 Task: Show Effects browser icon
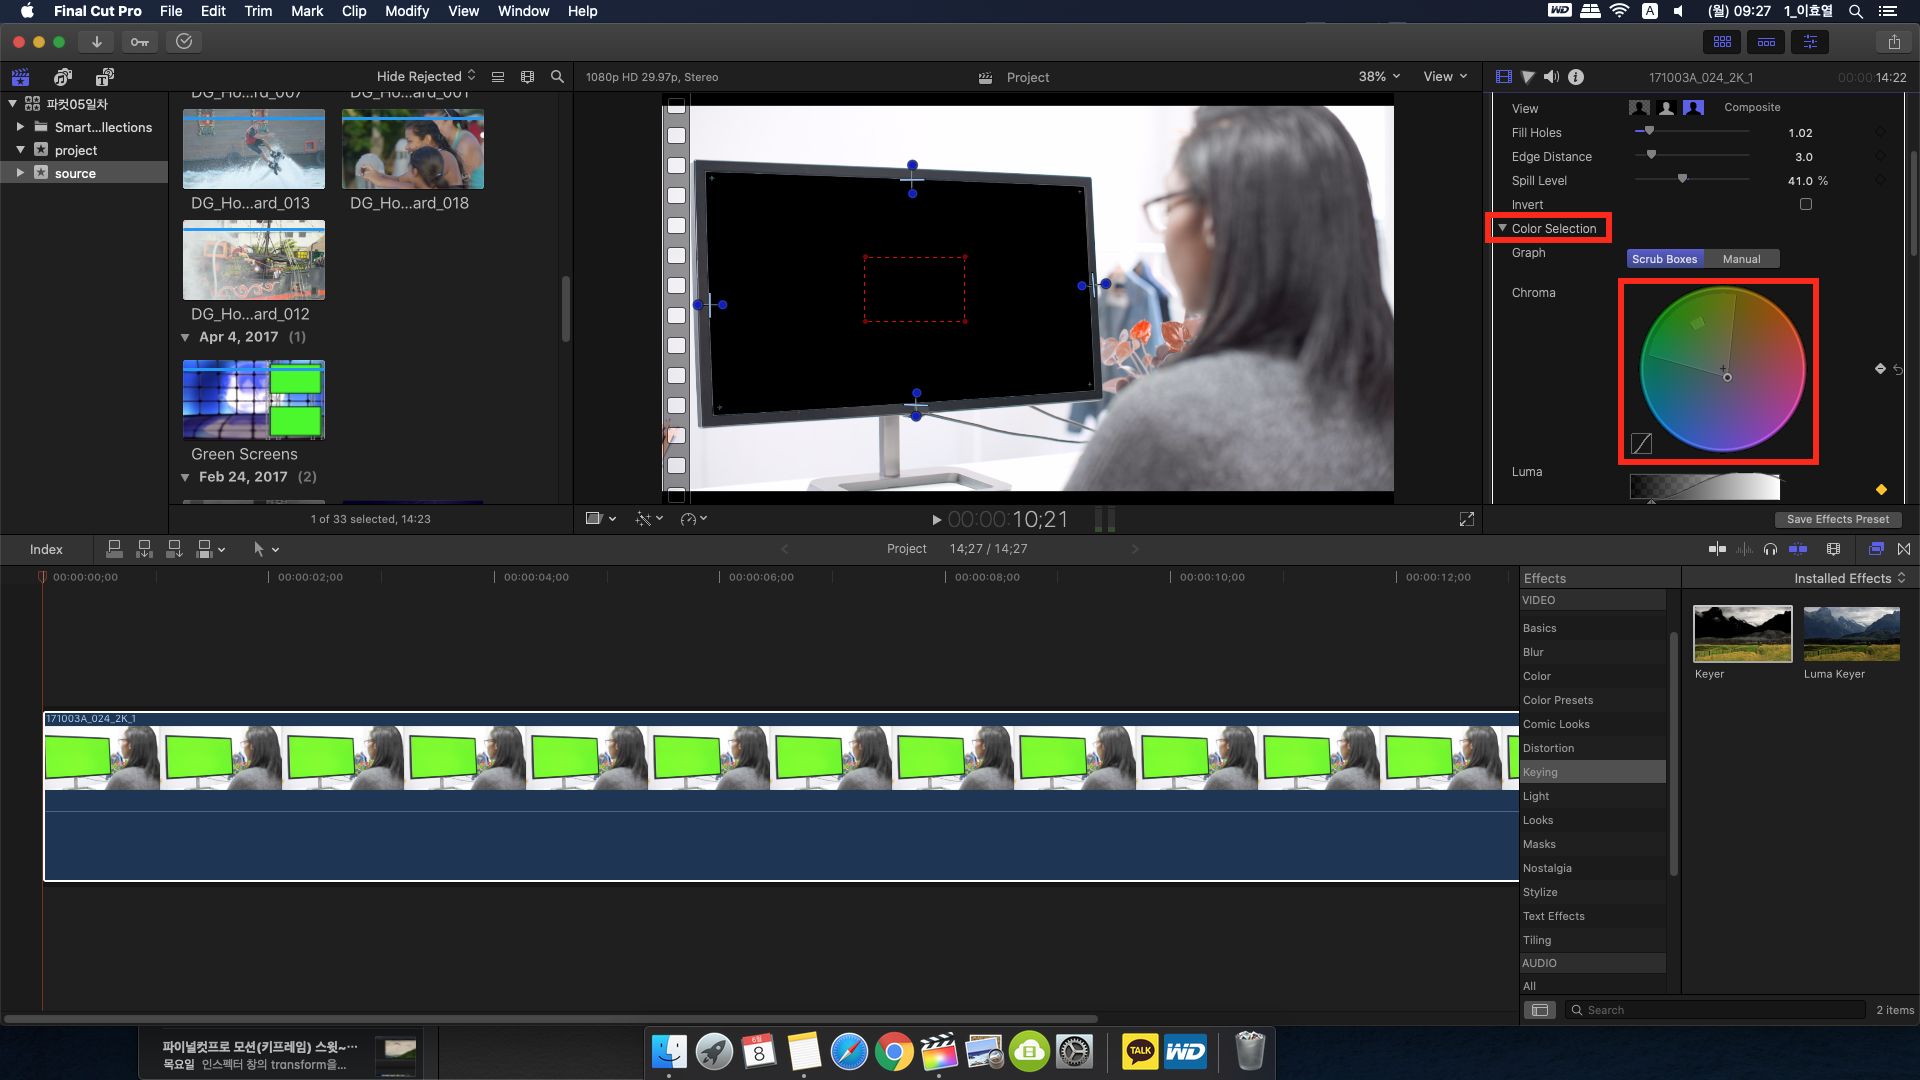(1876, 549)
